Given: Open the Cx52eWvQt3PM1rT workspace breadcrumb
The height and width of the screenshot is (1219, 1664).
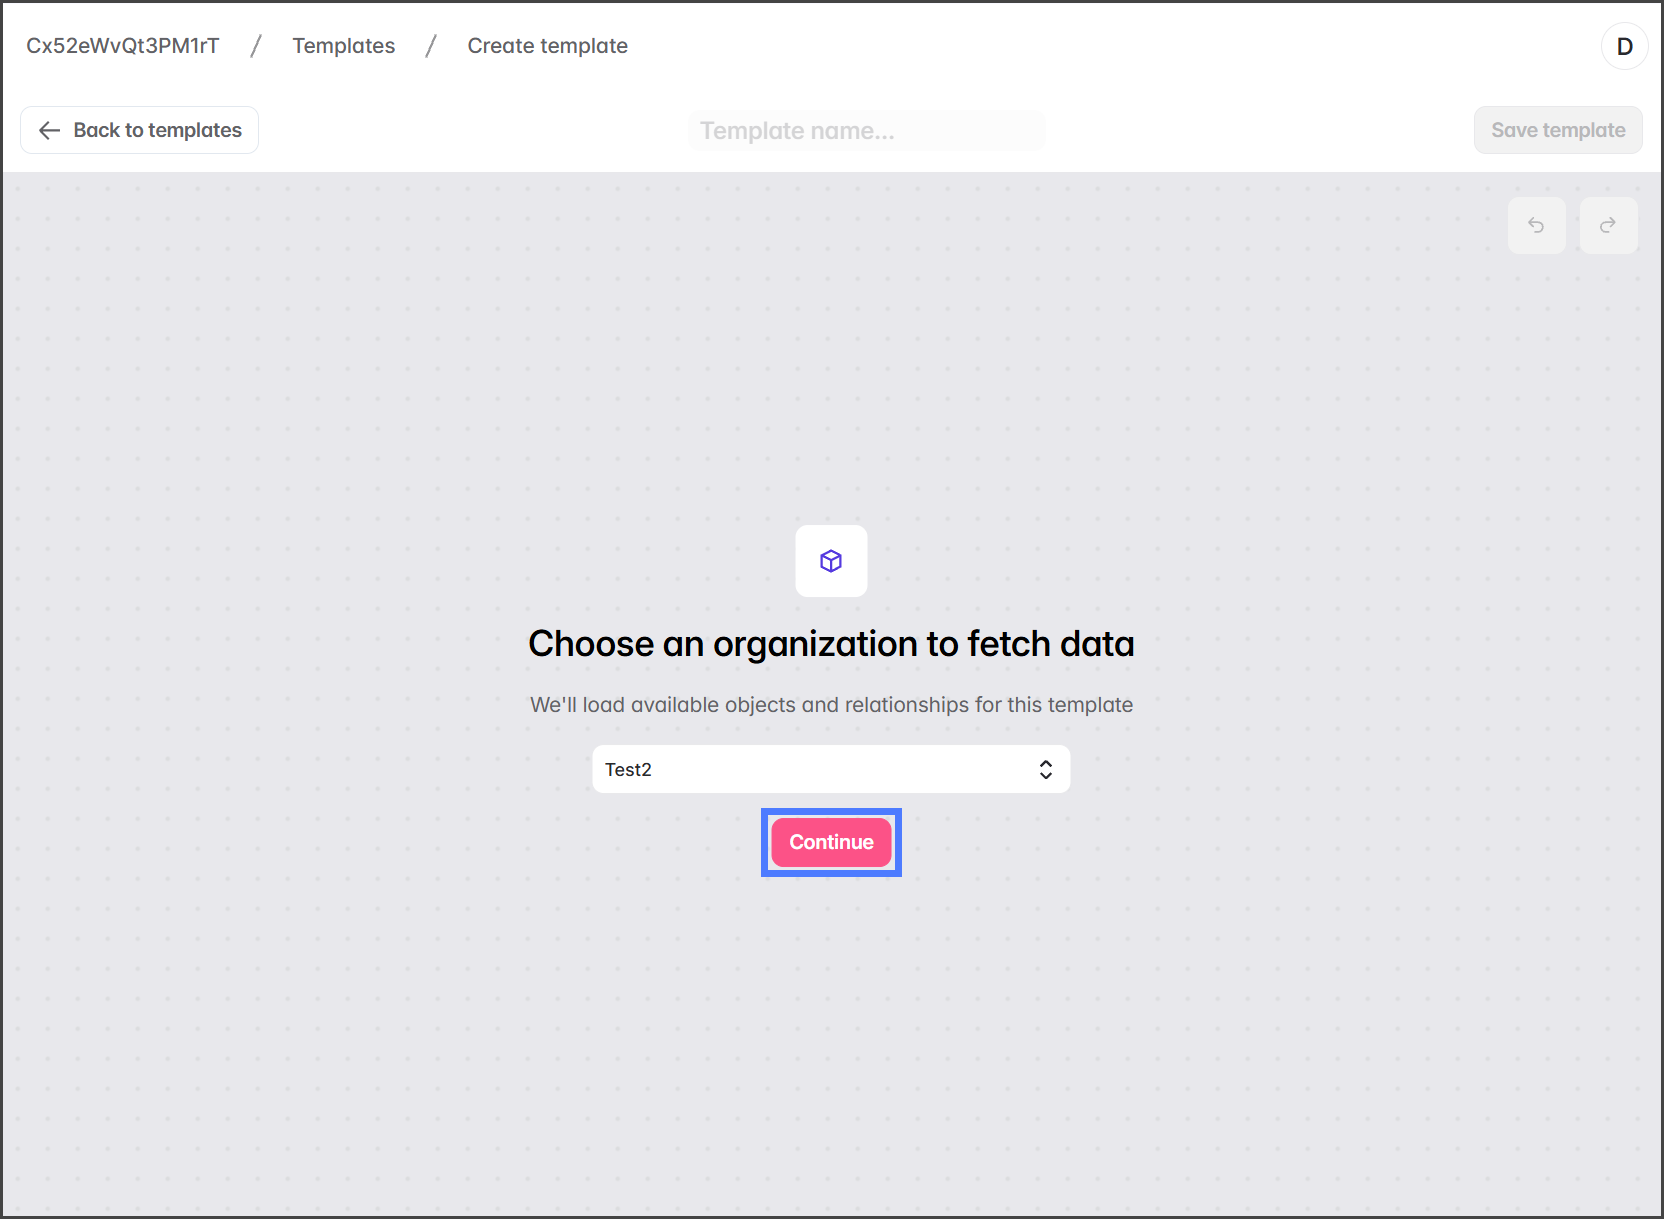Looking at the screenshot, I should coord(122,46).
